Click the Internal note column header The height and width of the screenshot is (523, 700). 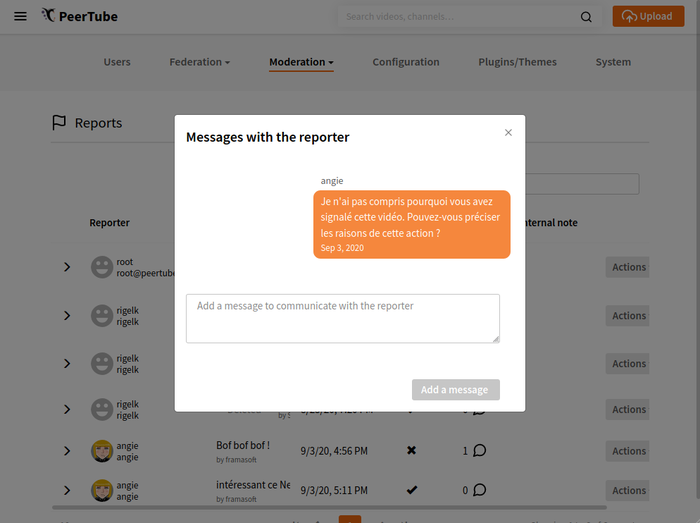pyautogui.click(x=552, y=223)
